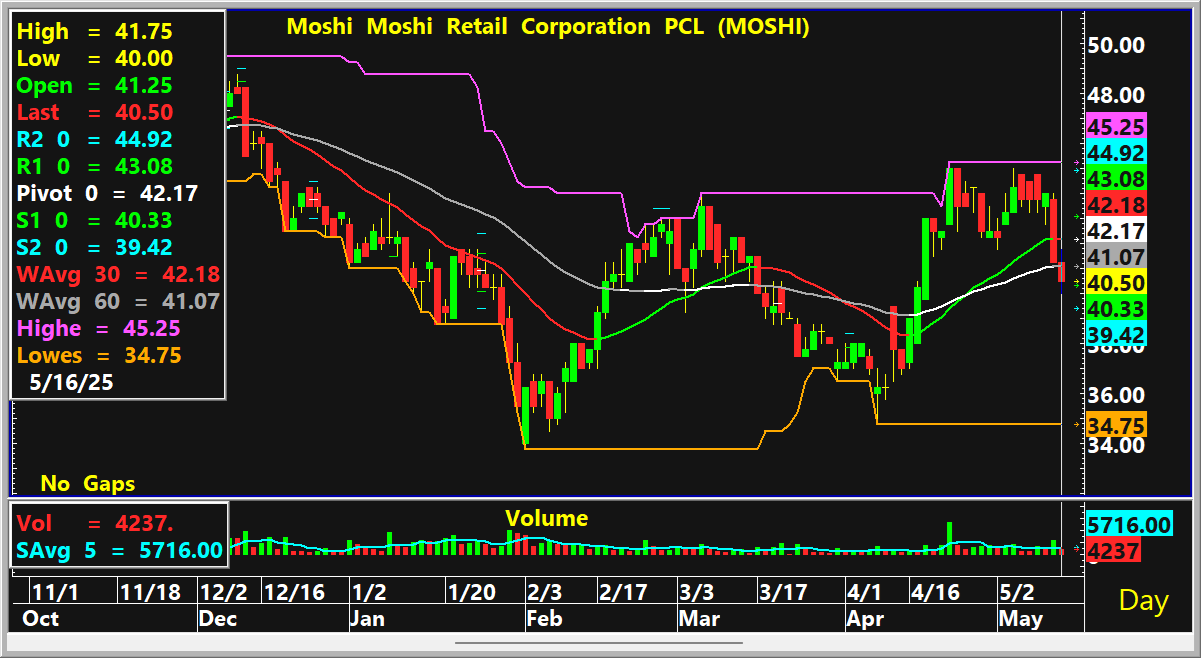Click the yellow 40.50 last price tag
Image resolution: width=1201 pixels, height=658 pixels.
coord(1116,283)
